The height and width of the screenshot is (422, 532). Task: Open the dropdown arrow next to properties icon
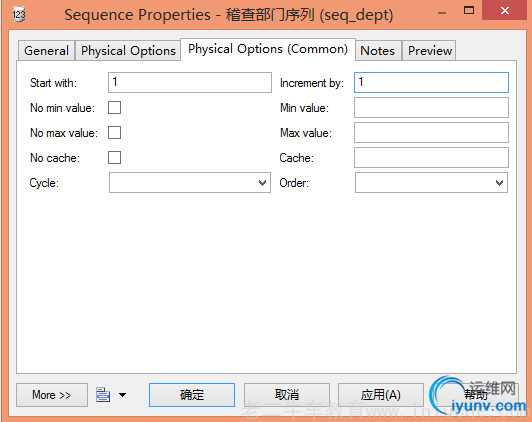click(x=122, y=395)
